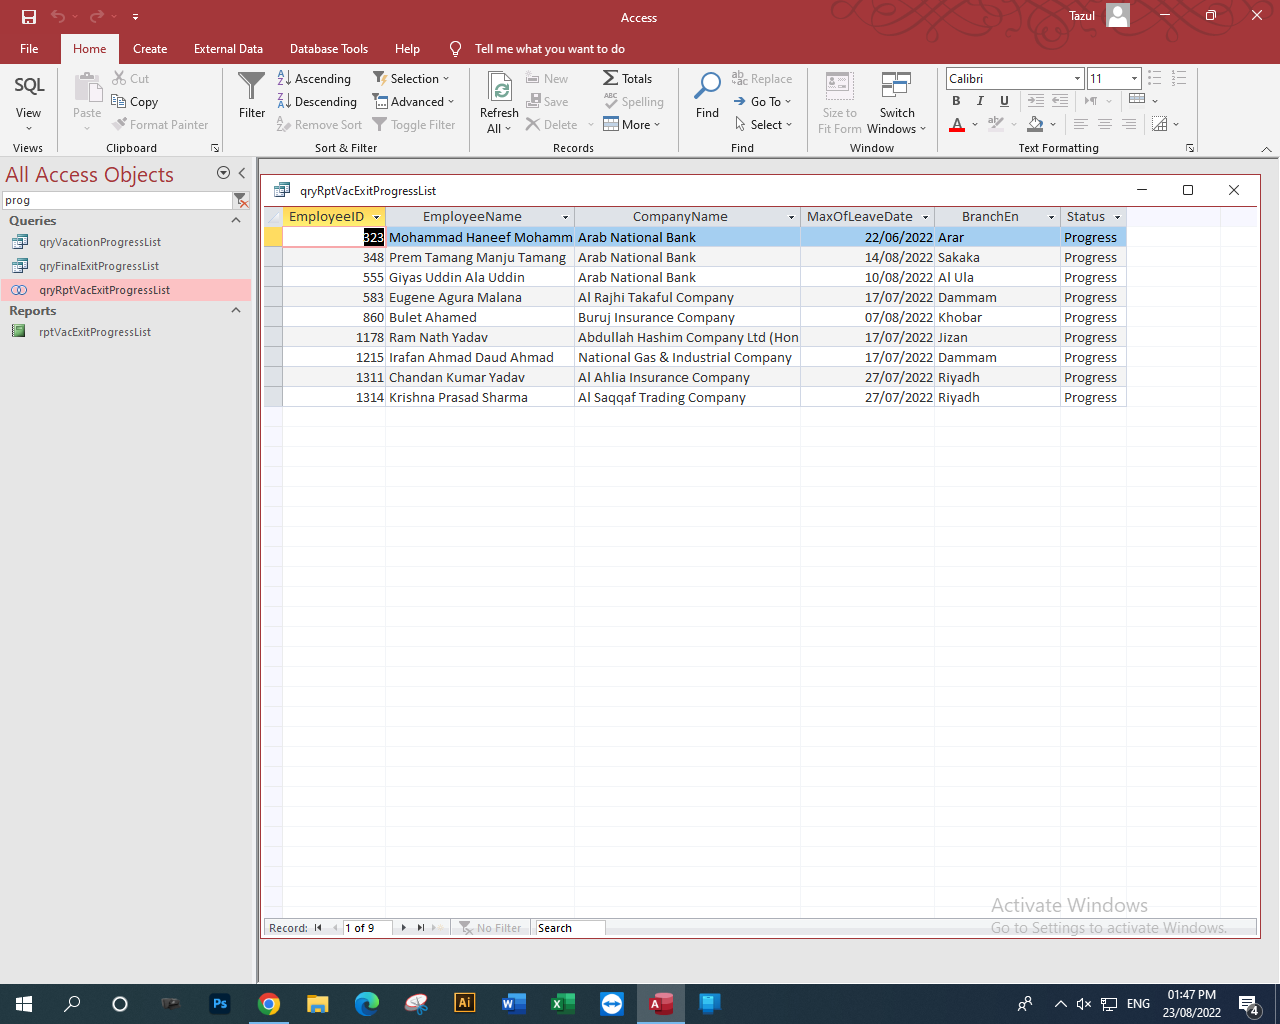
Task: Switch to Create tab
Action: (x=150, y=48)
